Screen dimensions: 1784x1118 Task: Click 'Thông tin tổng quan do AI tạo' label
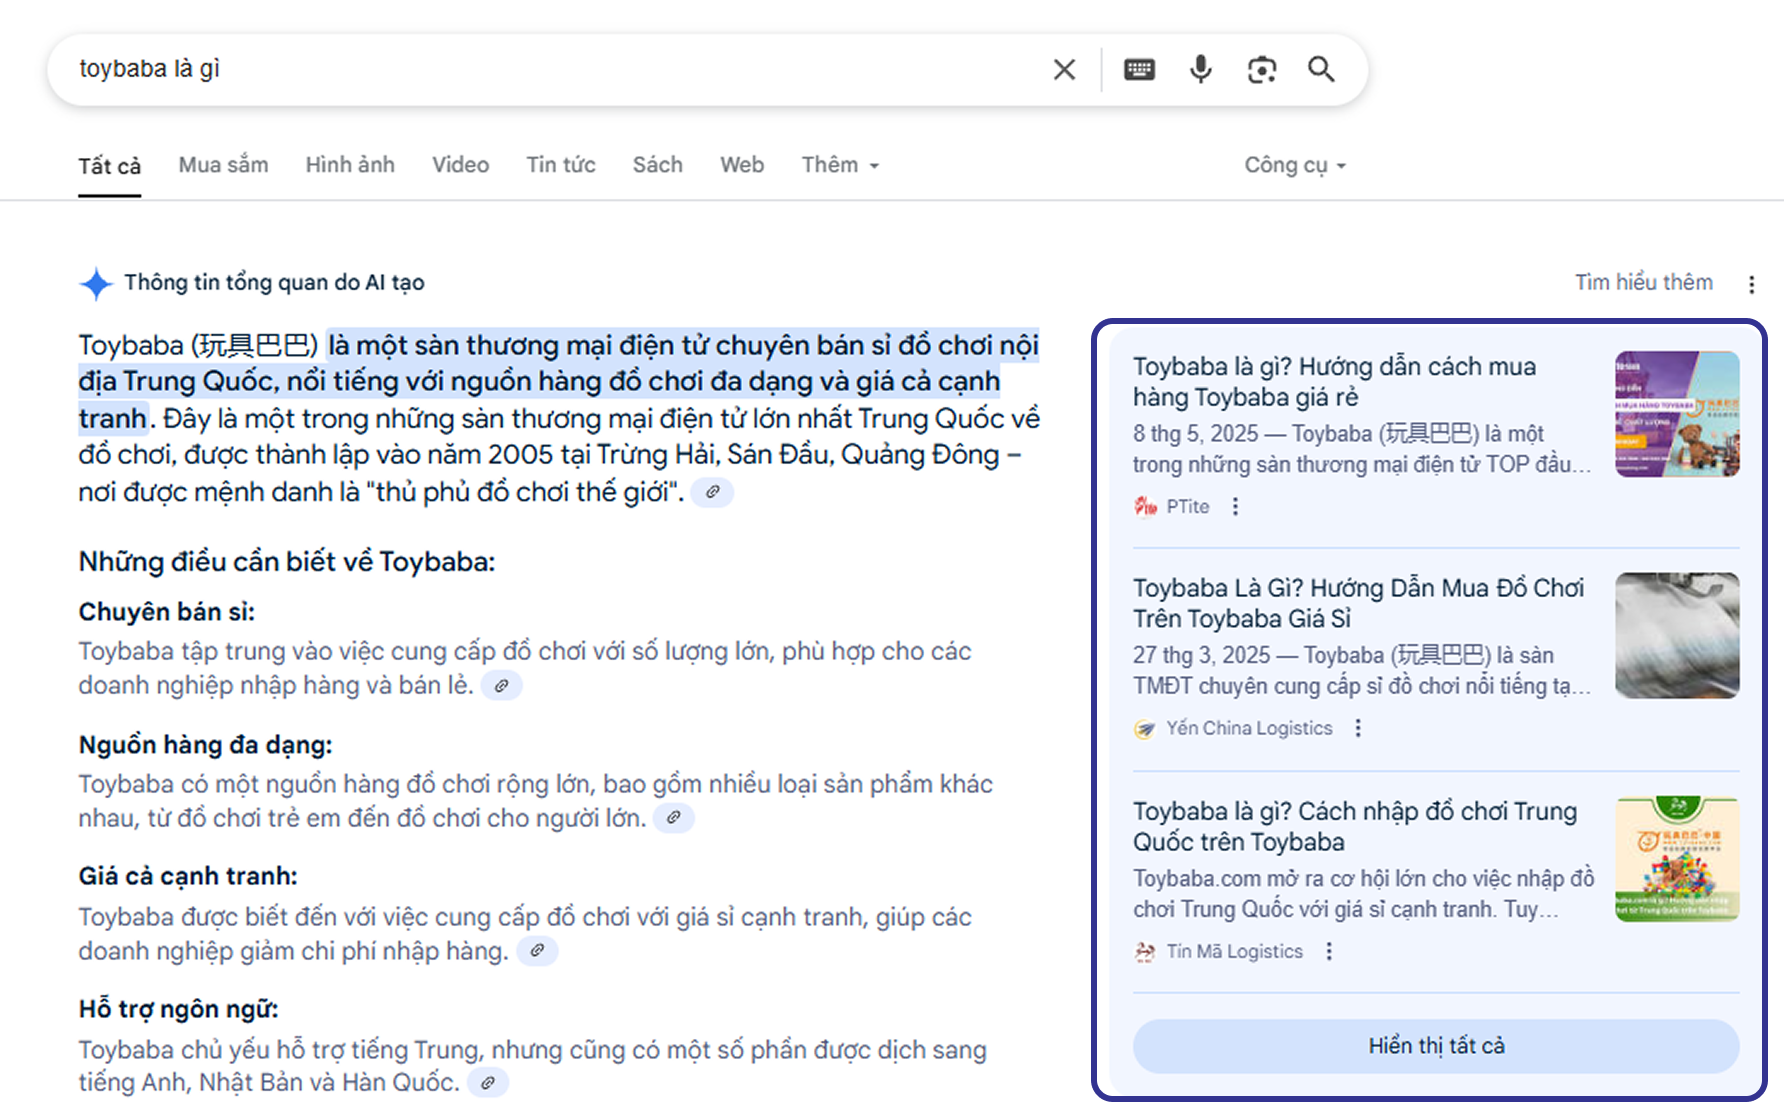[x=274, y=283]
